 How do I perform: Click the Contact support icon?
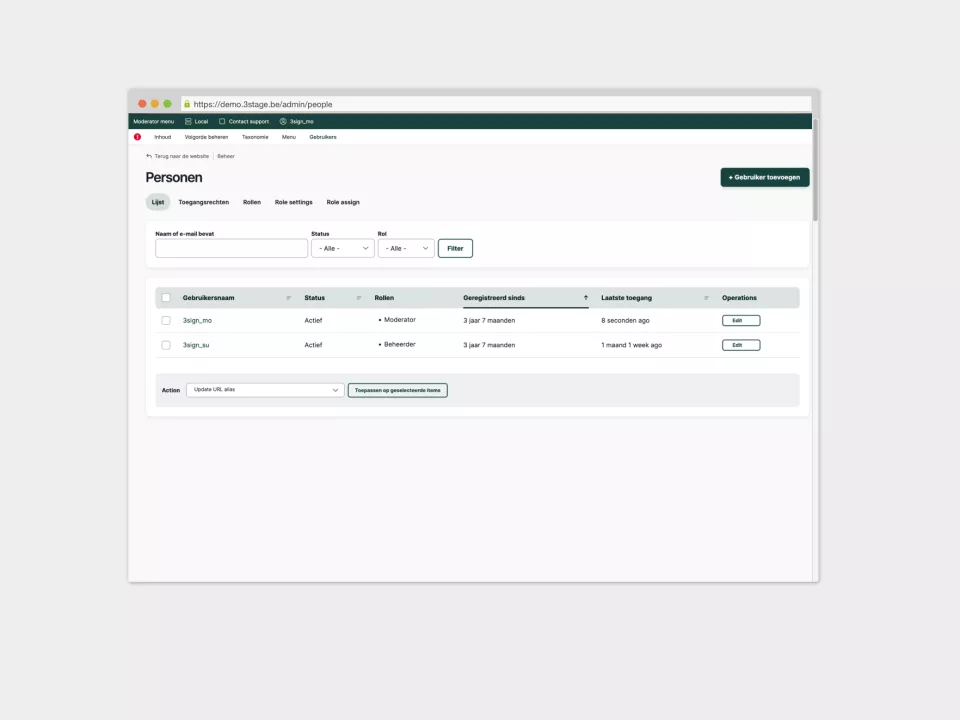point(222,121)
